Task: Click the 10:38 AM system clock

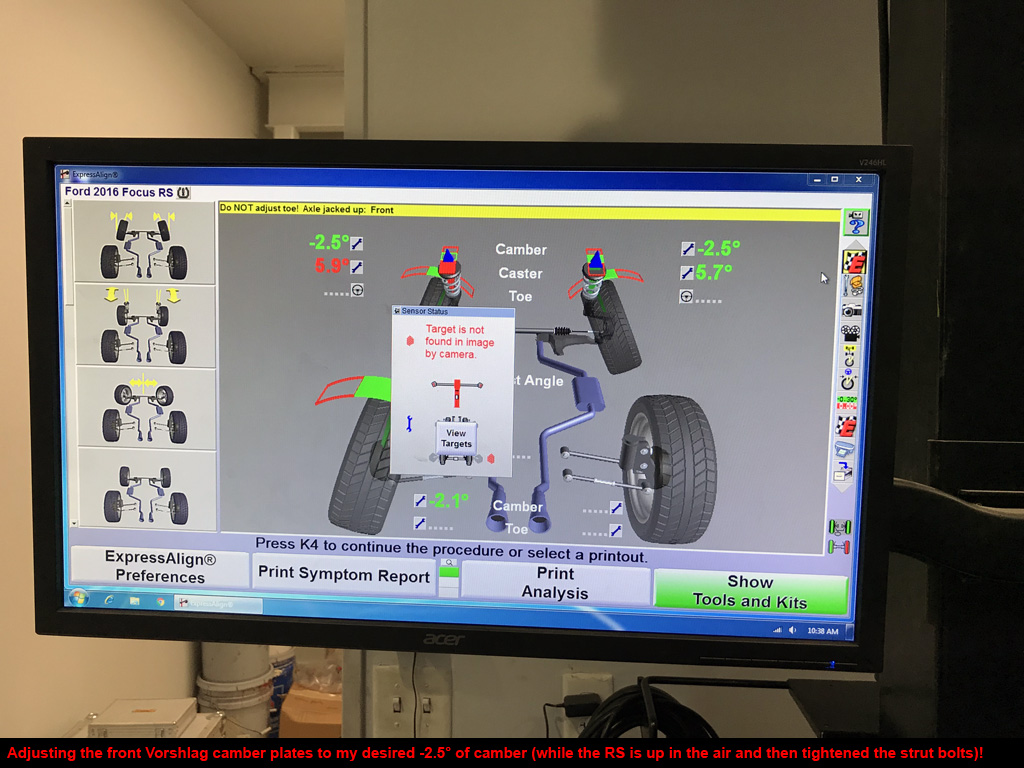Action: coord(822,631)
